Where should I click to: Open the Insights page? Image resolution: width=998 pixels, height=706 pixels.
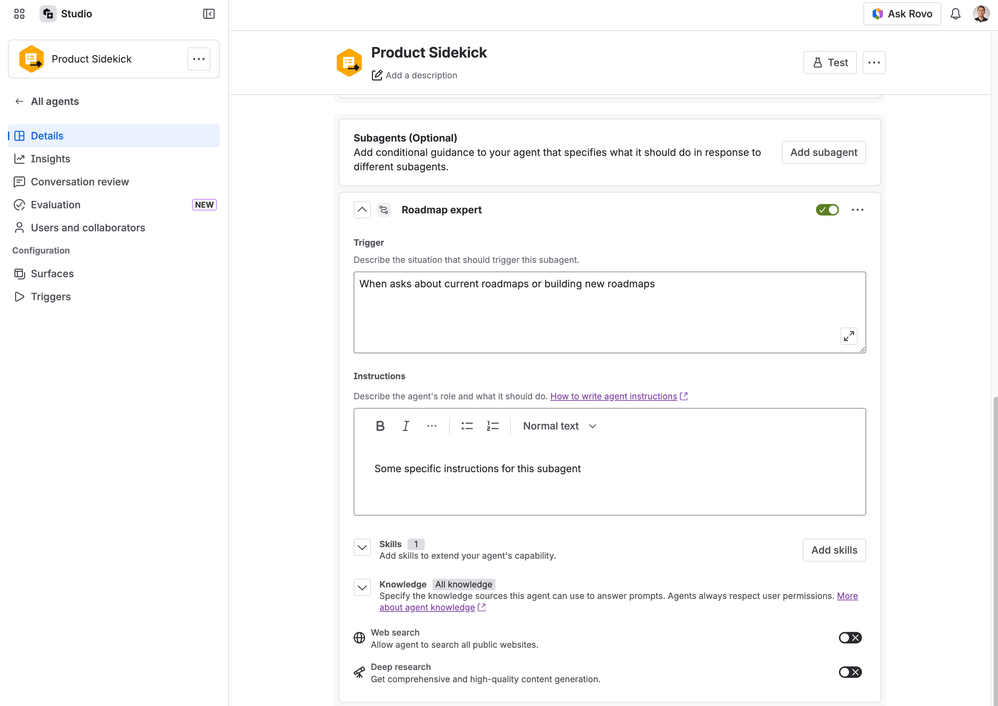(114, 159)
